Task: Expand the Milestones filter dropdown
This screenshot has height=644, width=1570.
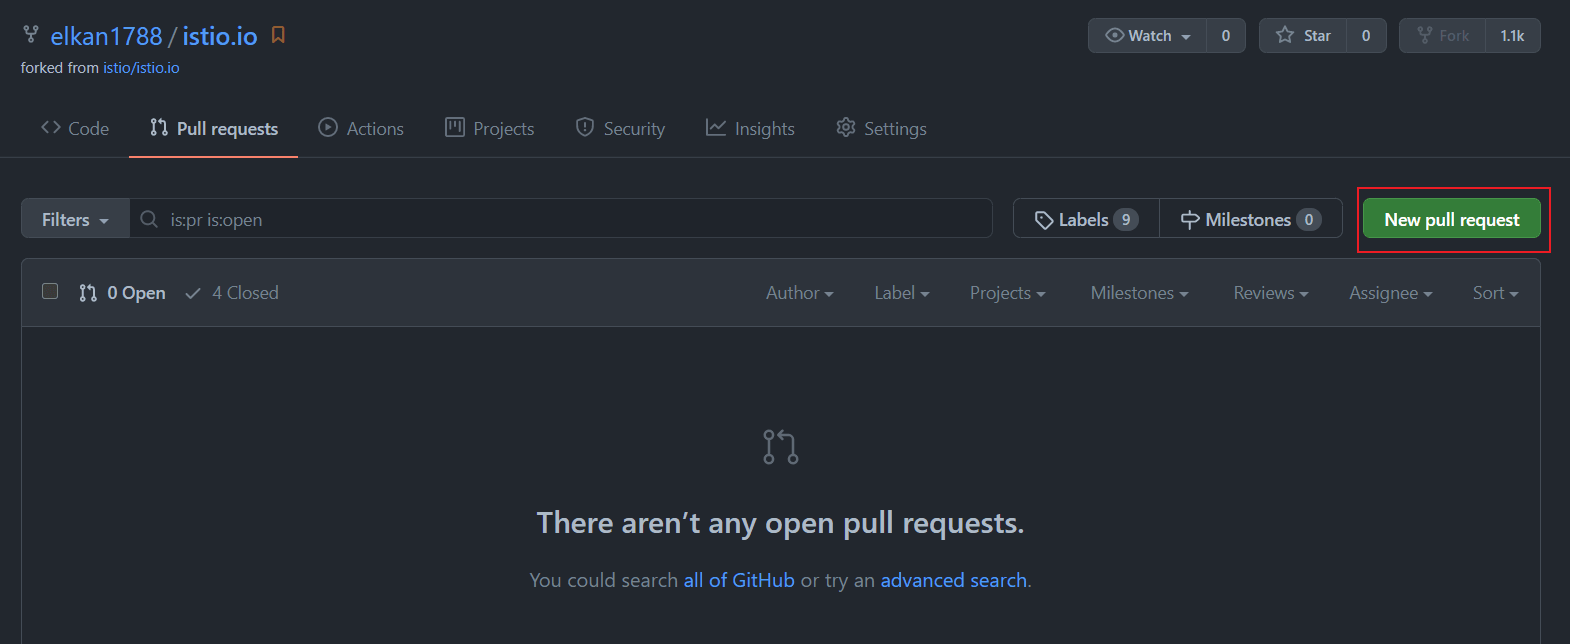Action: point(1140,293)
